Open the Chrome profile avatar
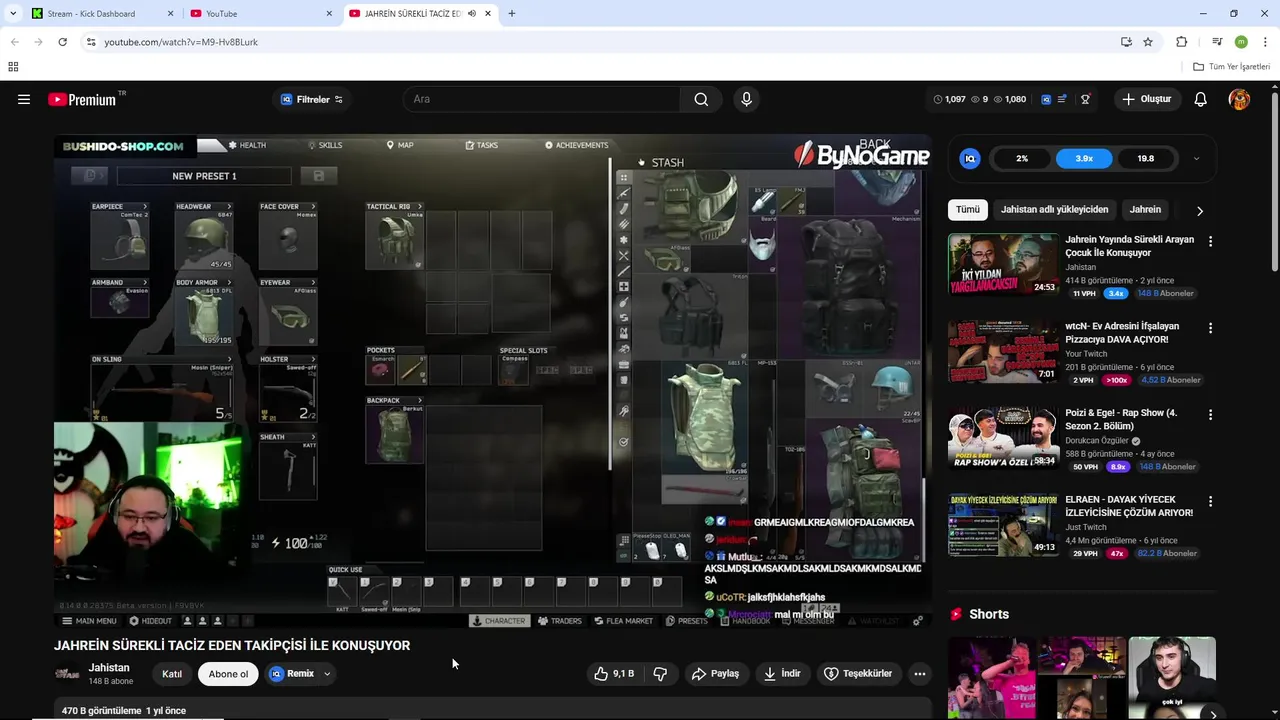The image size is (1280, 720). point(1241,42)
